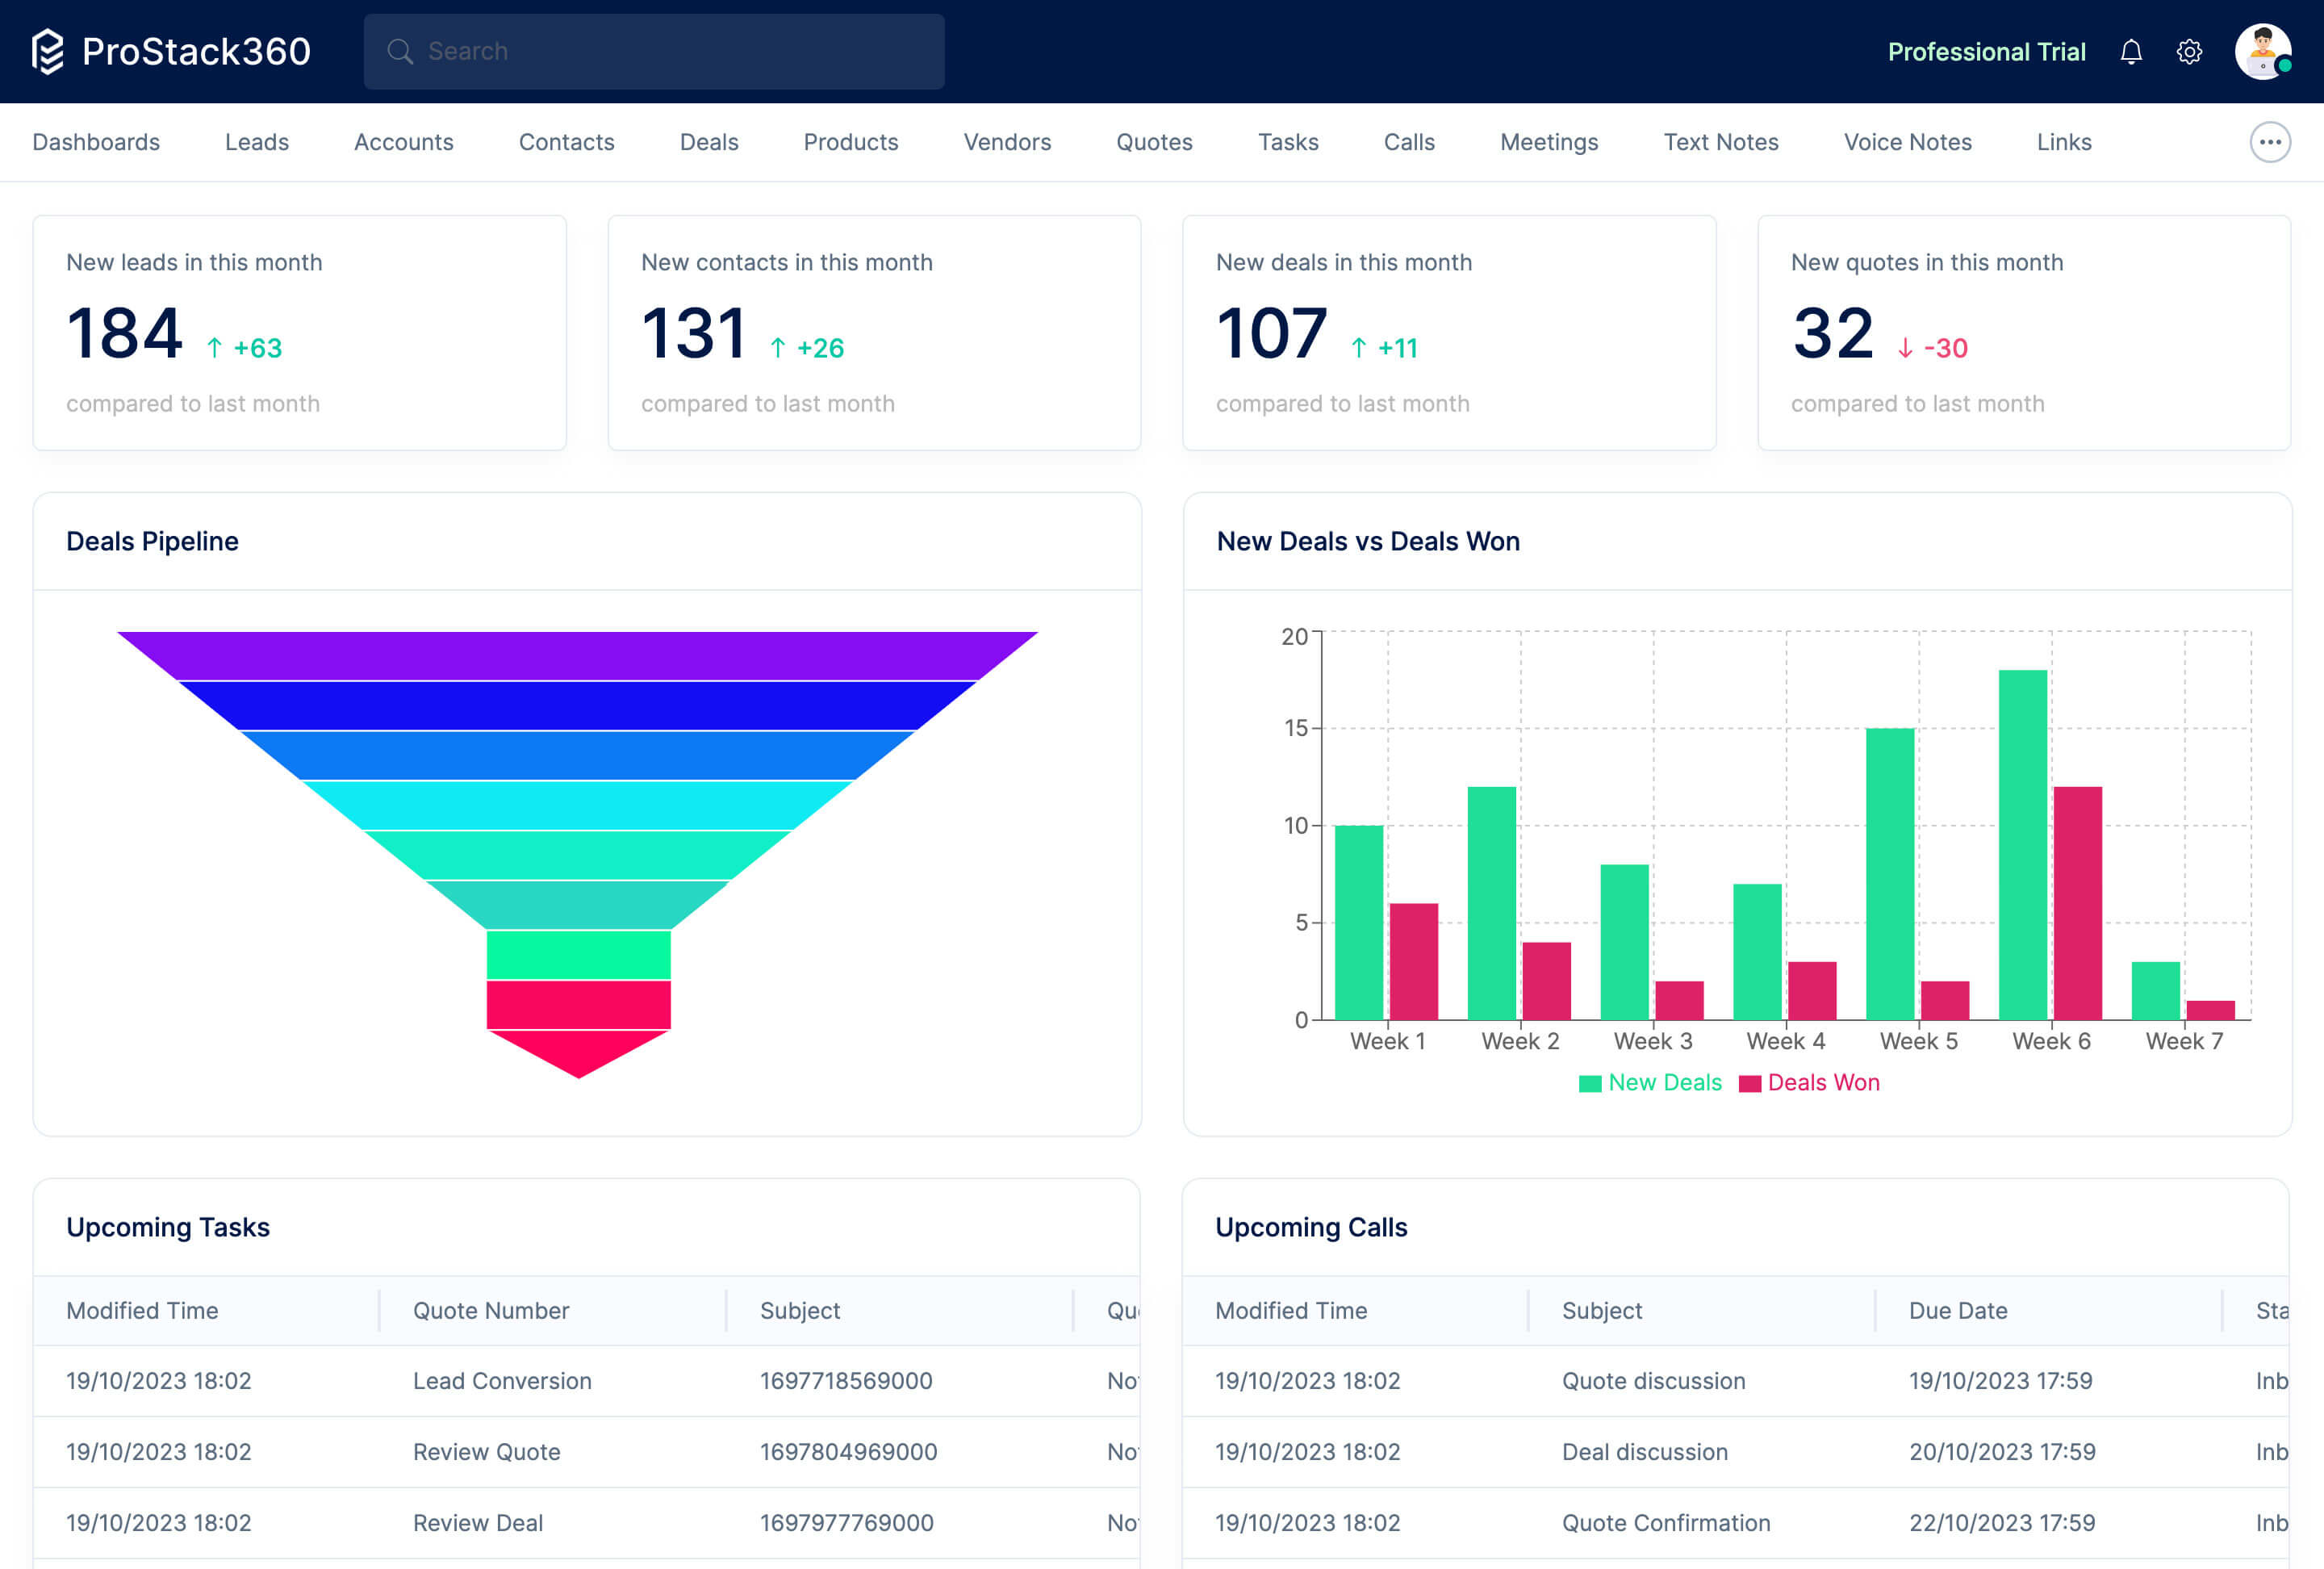The width and height of the screenshot is (2324, 1569).
Task: Click the Voice Notes icon
Action: pos(1906,142)
